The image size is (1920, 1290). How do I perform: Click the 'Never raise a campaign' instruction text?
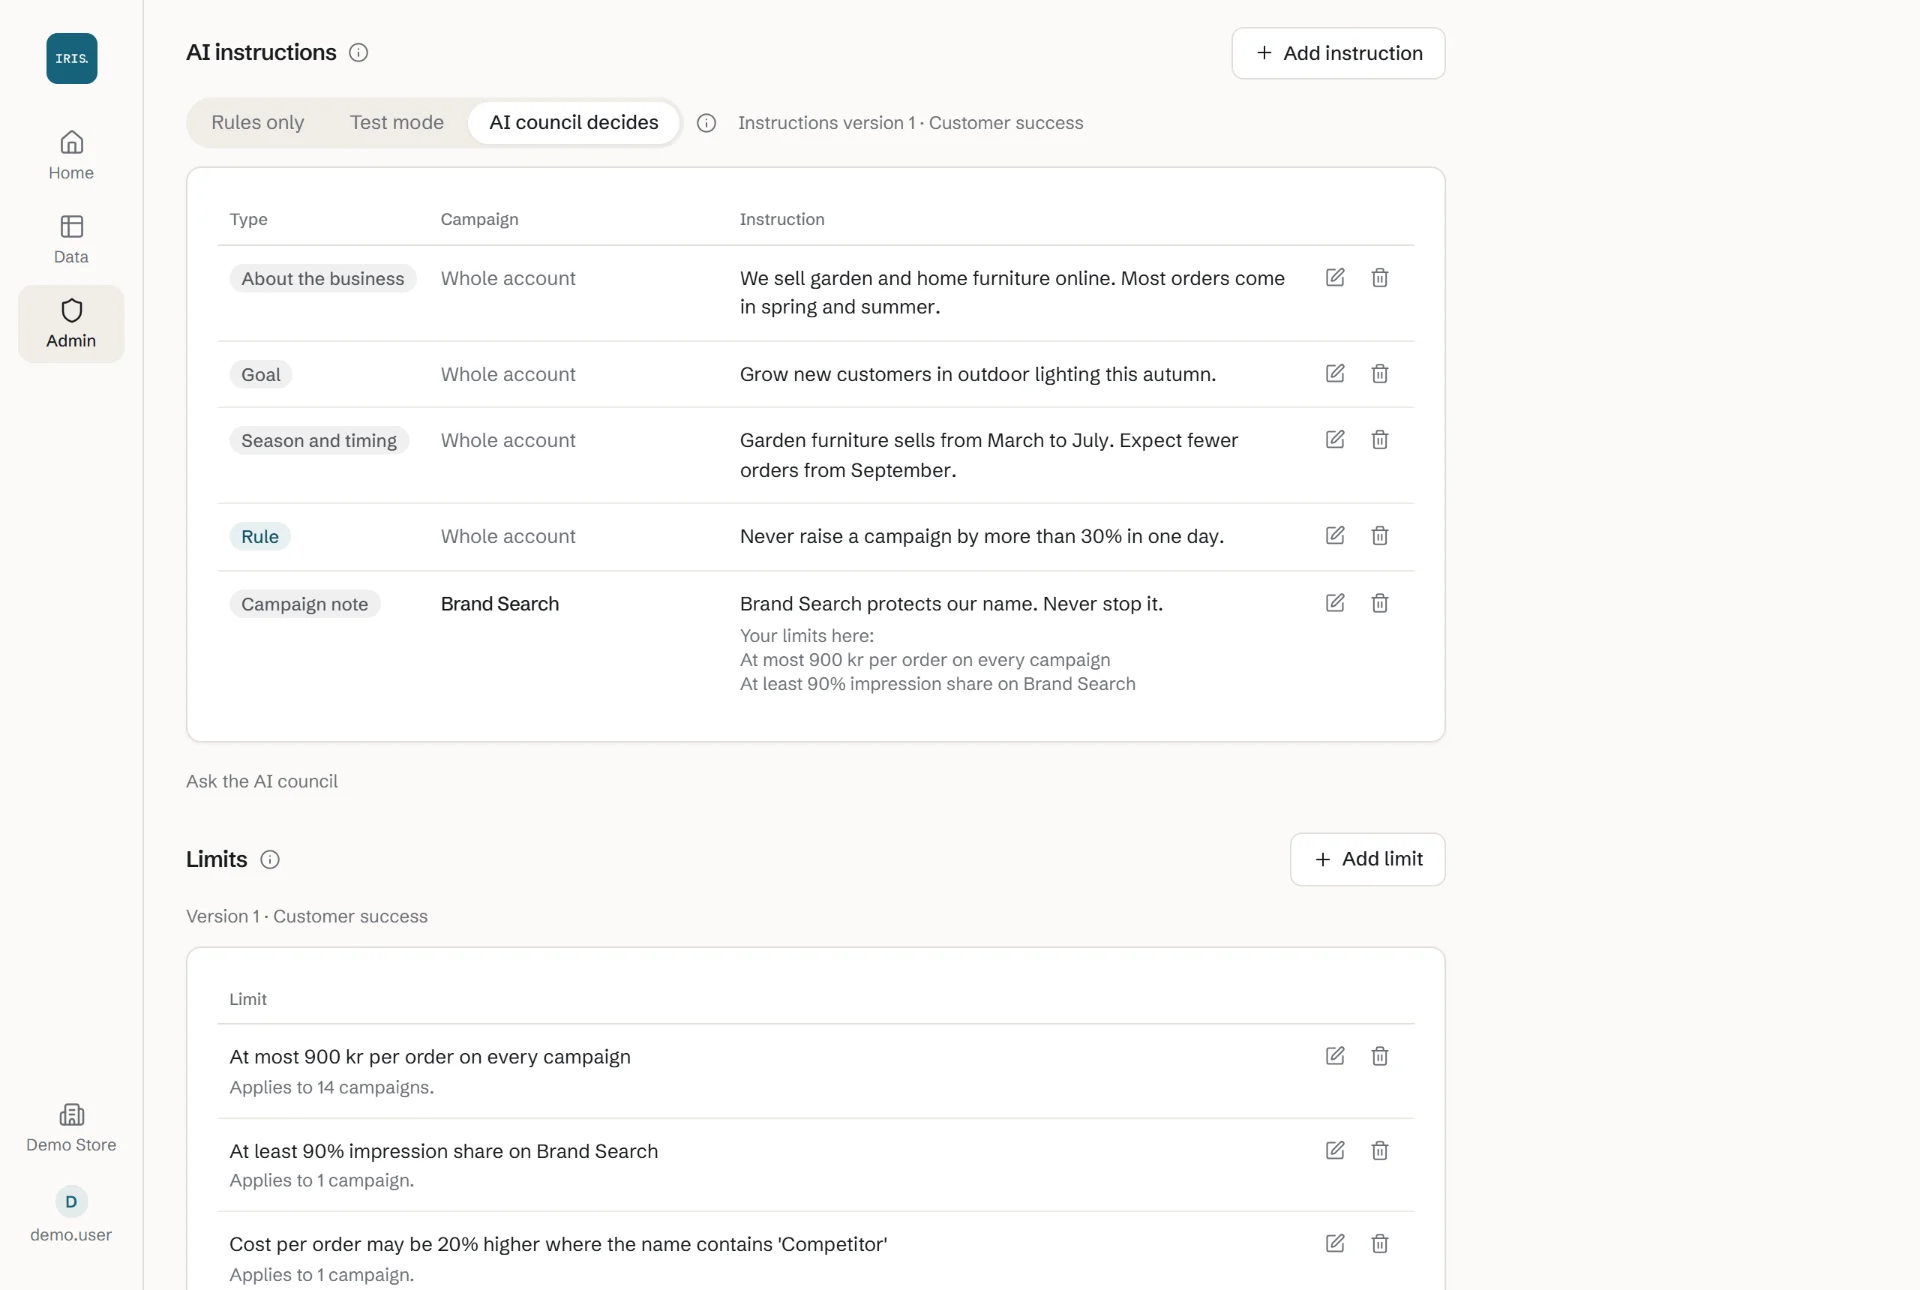point(982,536)
